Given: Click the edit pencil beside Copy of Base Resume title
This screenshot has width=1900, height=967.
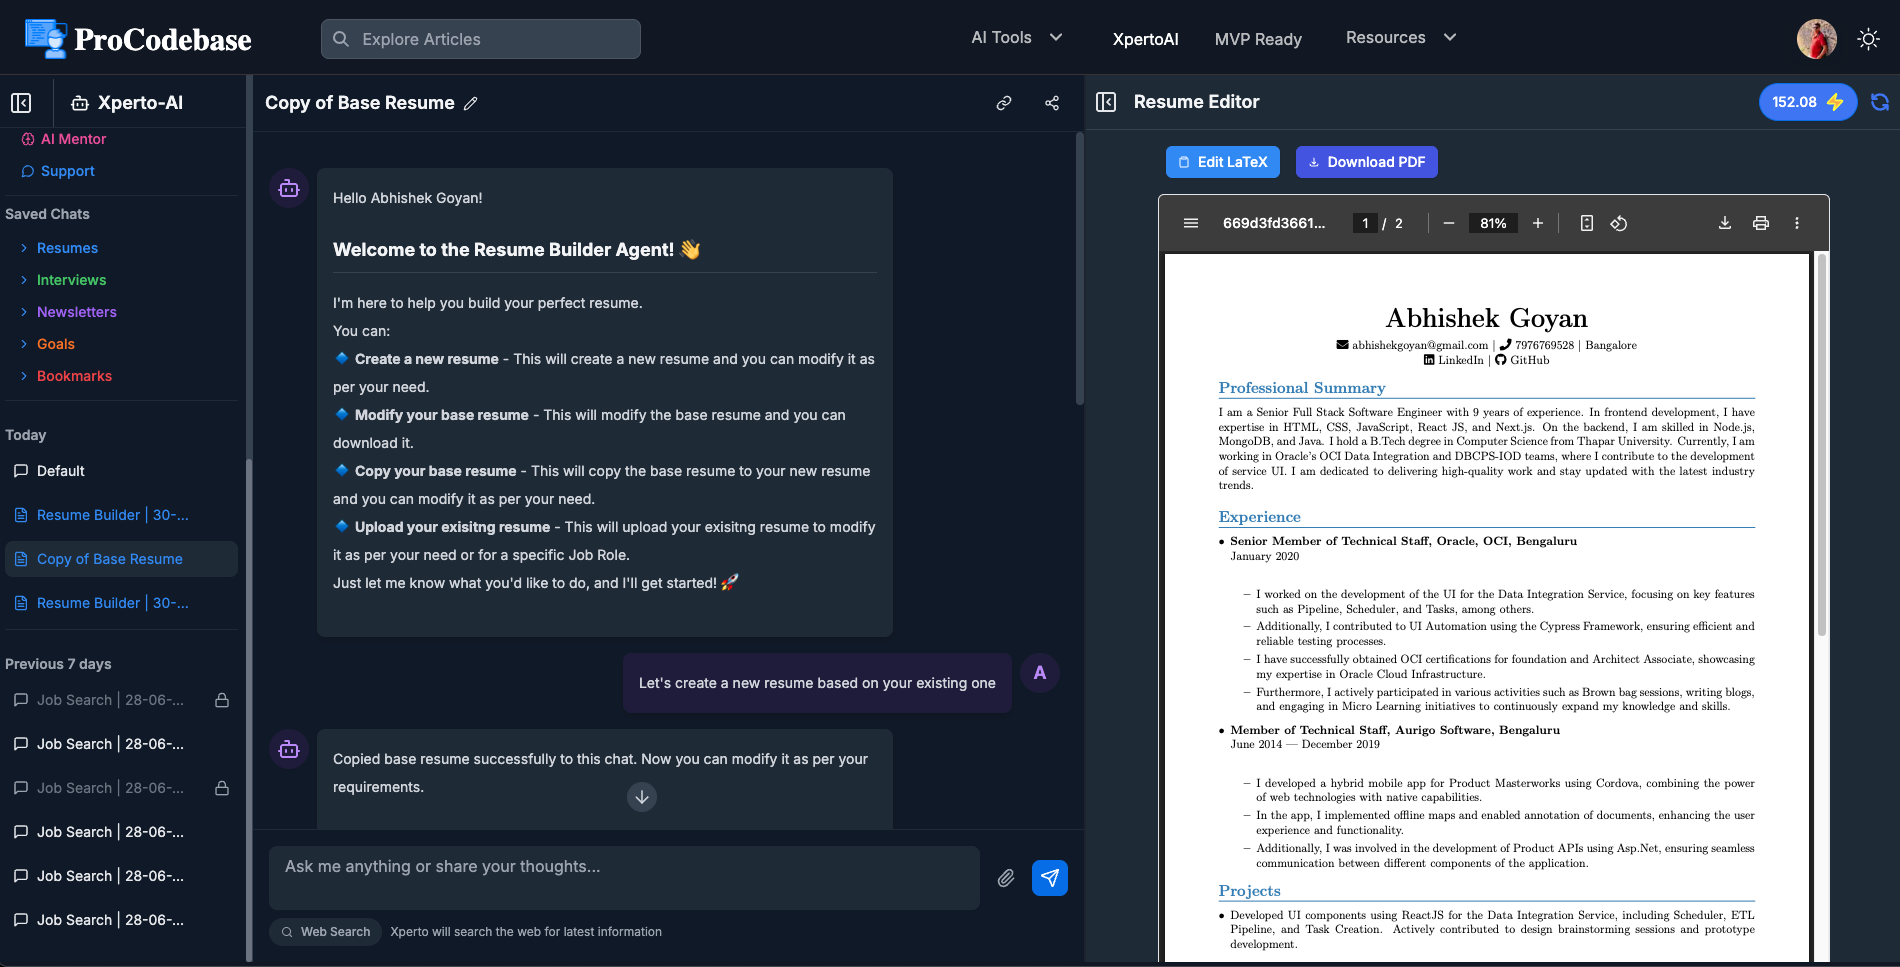Looking at the screenshot, I should pos(471,103).
